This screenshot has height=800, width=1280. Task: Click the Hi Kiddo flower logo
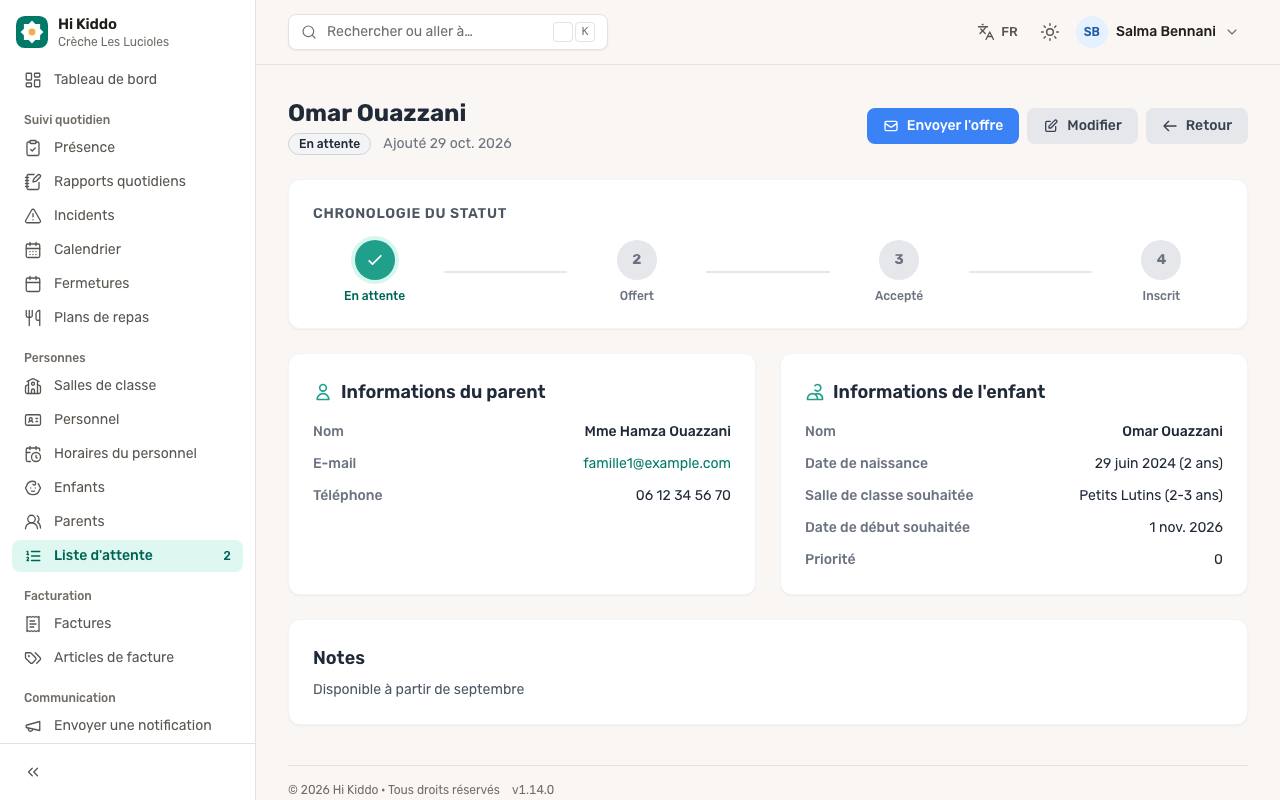click(x=32, y=32)
